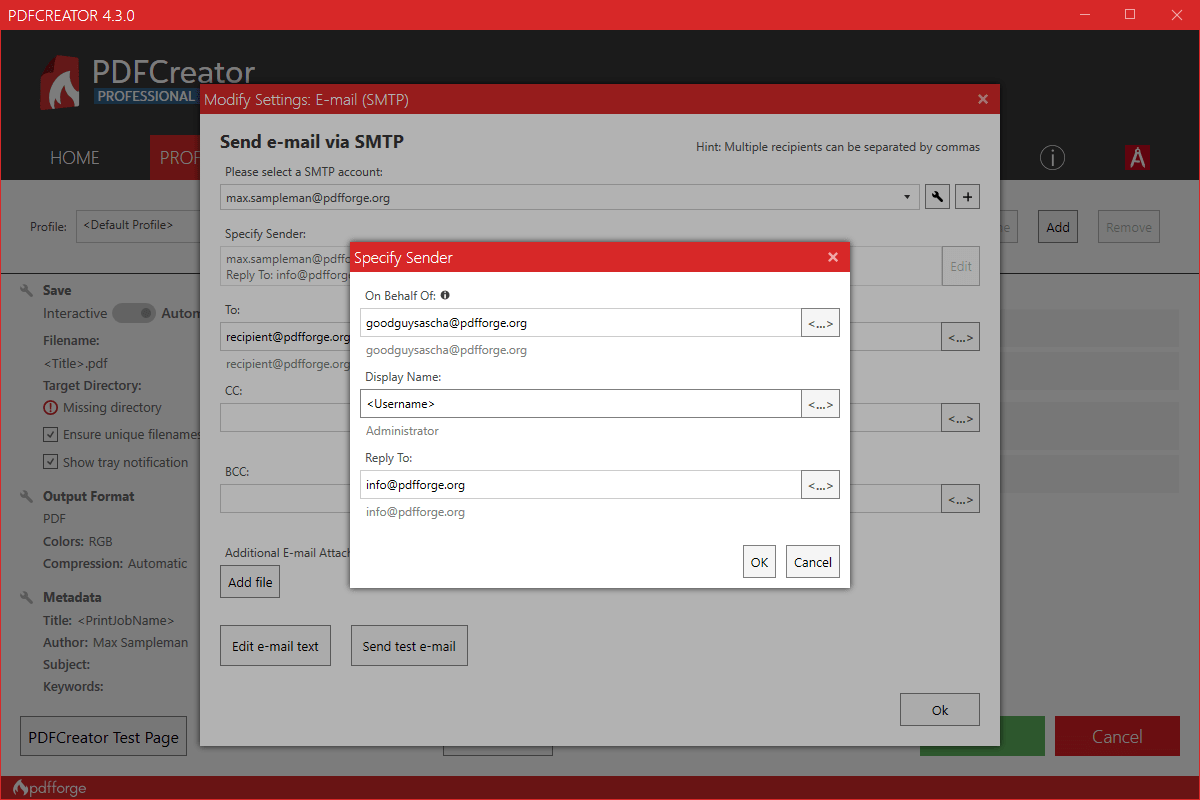The height and width of the screenshot is (800, 1200).
Task: Click the Edit button for Specify Sender
Action: tap(961, 267)
